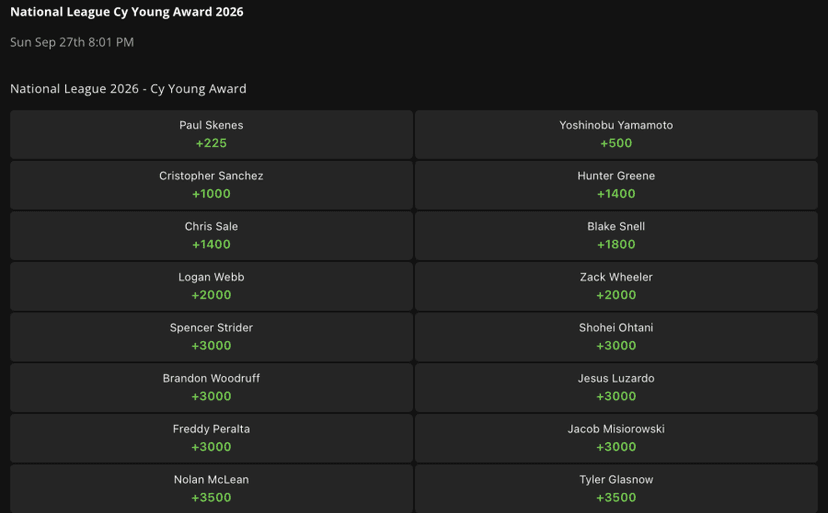Click the National League 2026 market heading

(128, 89)
